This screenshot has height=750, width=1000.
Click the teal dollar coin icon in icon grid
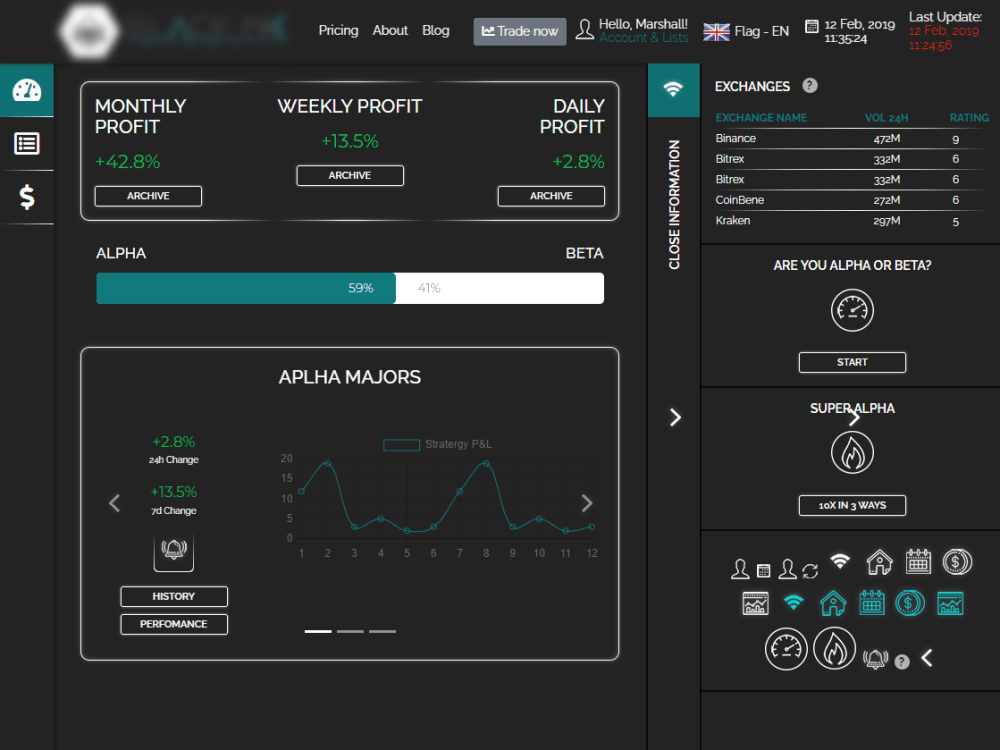(910, 603)
